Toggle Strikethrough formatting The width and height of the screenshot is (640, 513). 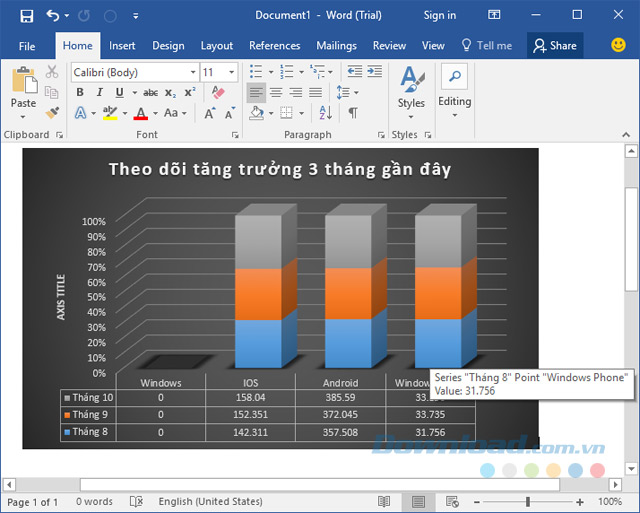tap(148, 93)
